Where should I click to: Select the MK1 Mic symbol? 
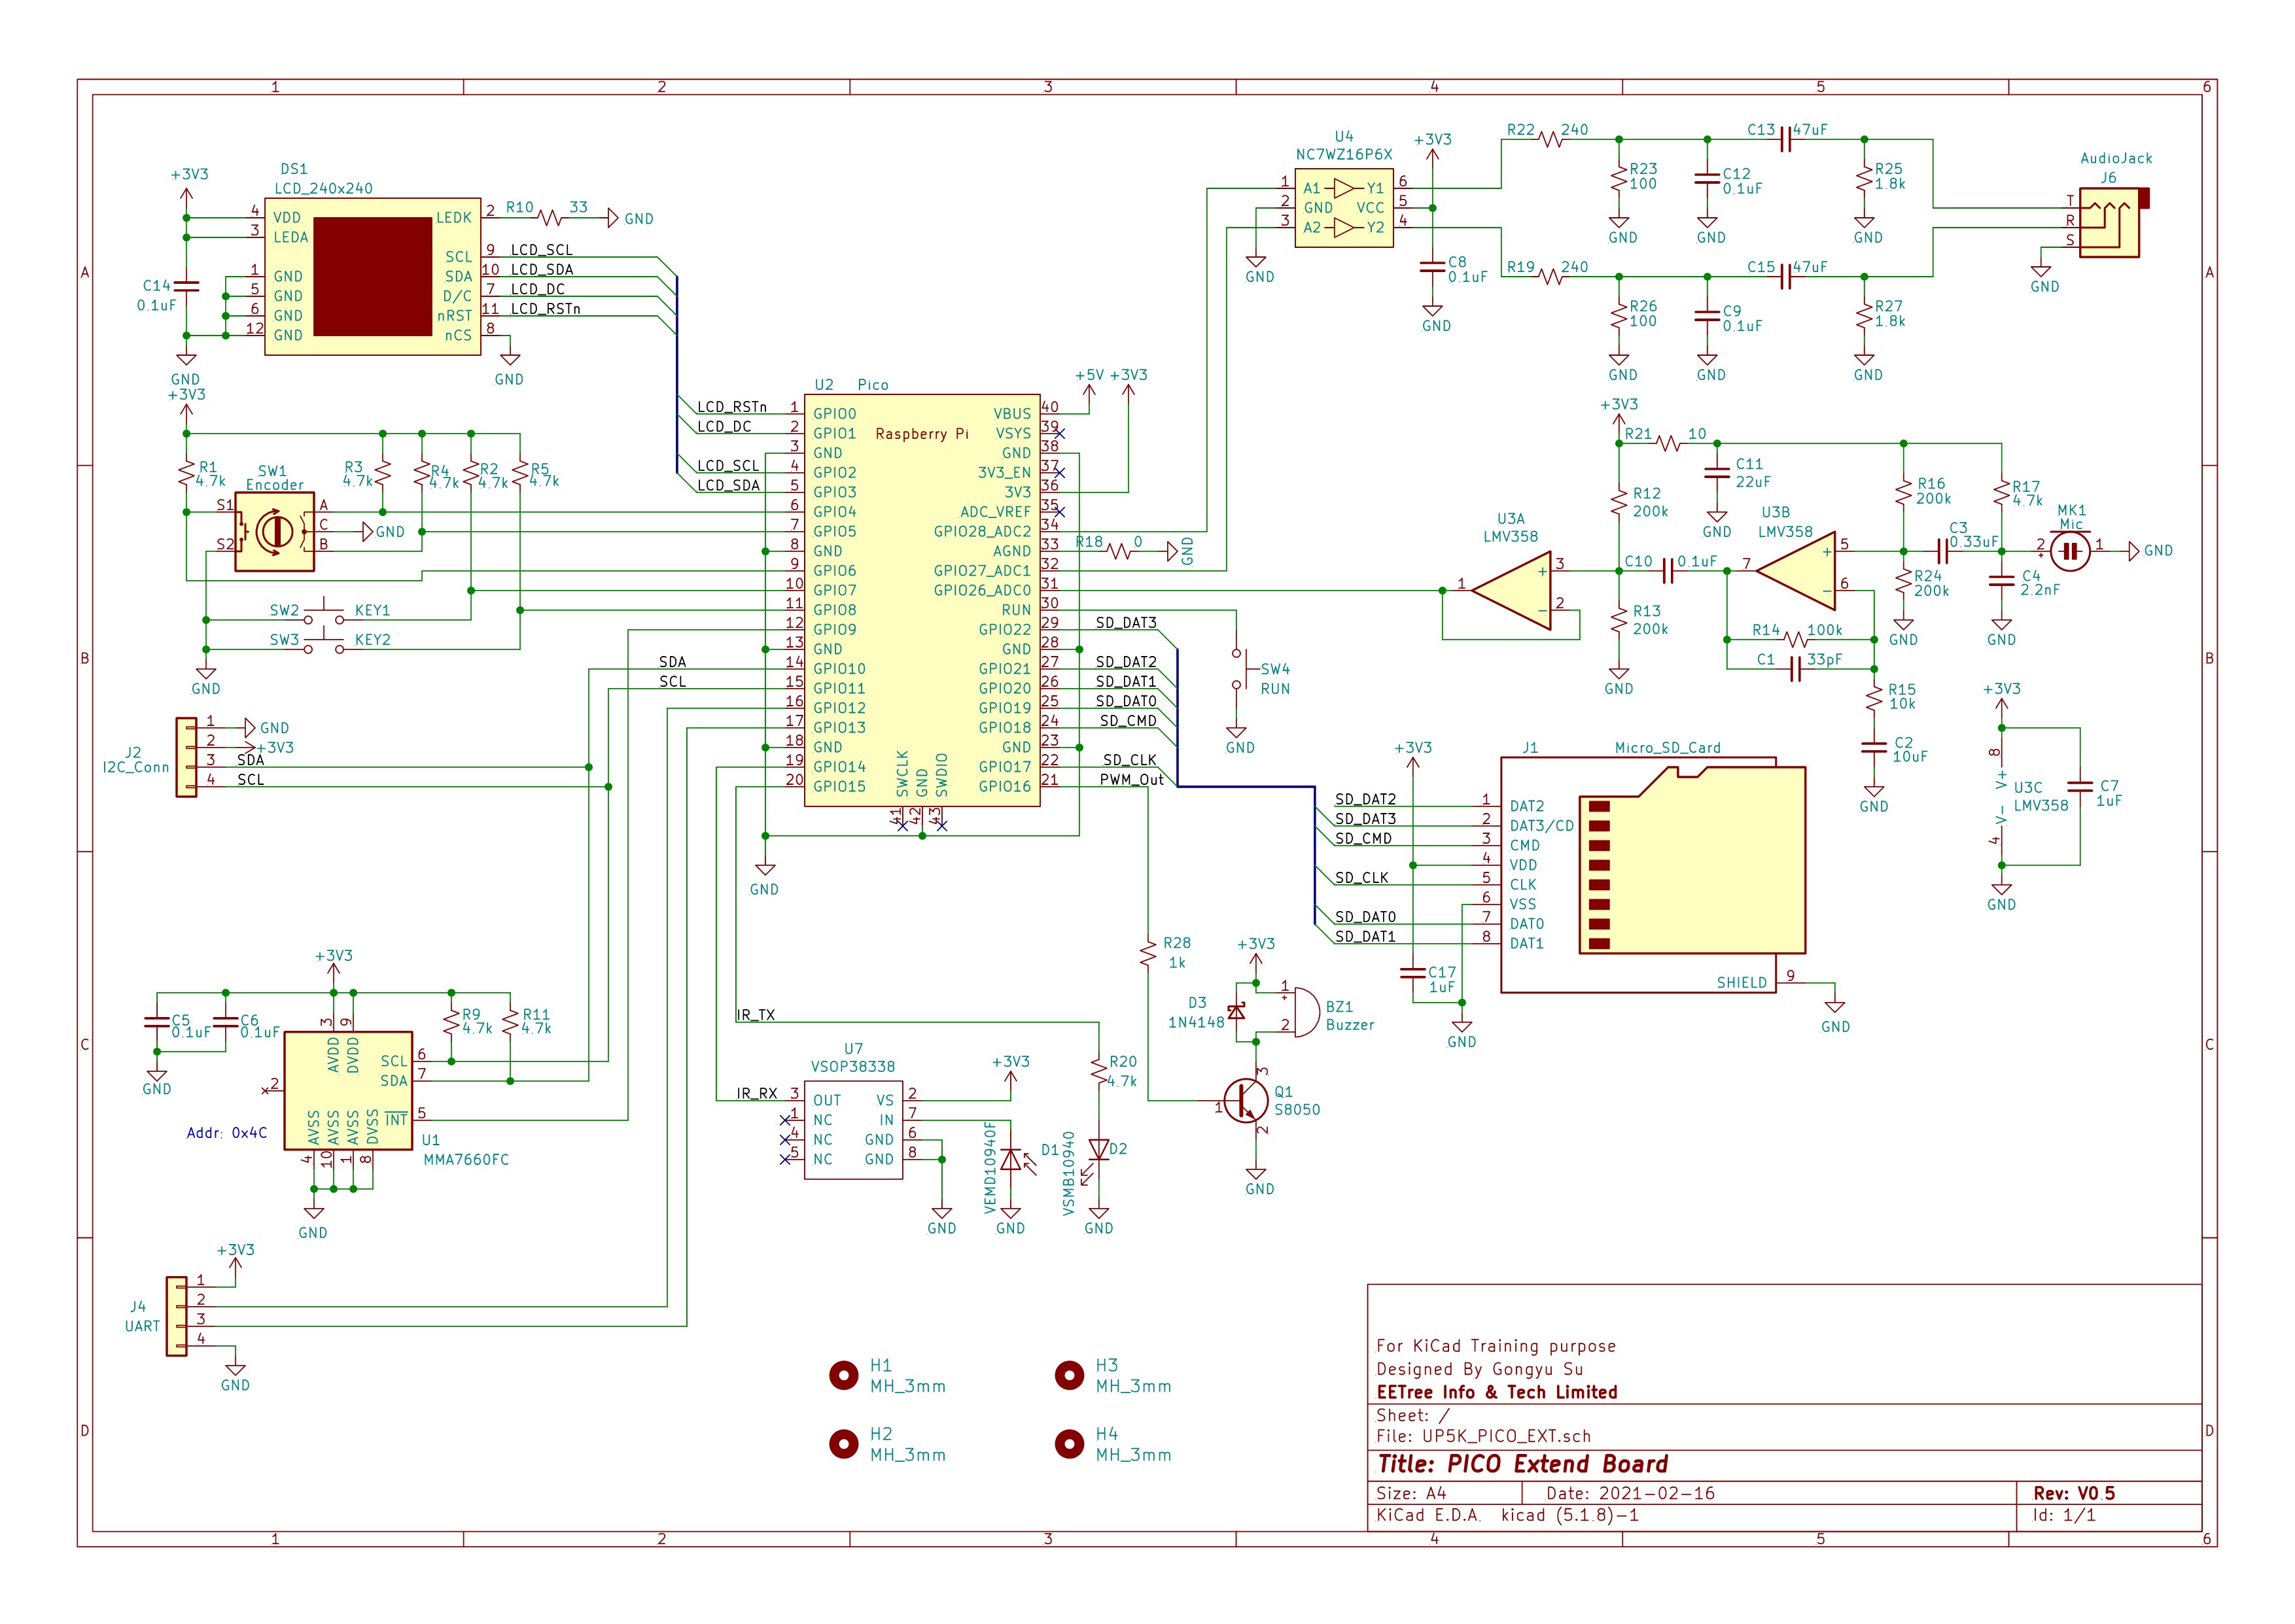point(2070,551)
